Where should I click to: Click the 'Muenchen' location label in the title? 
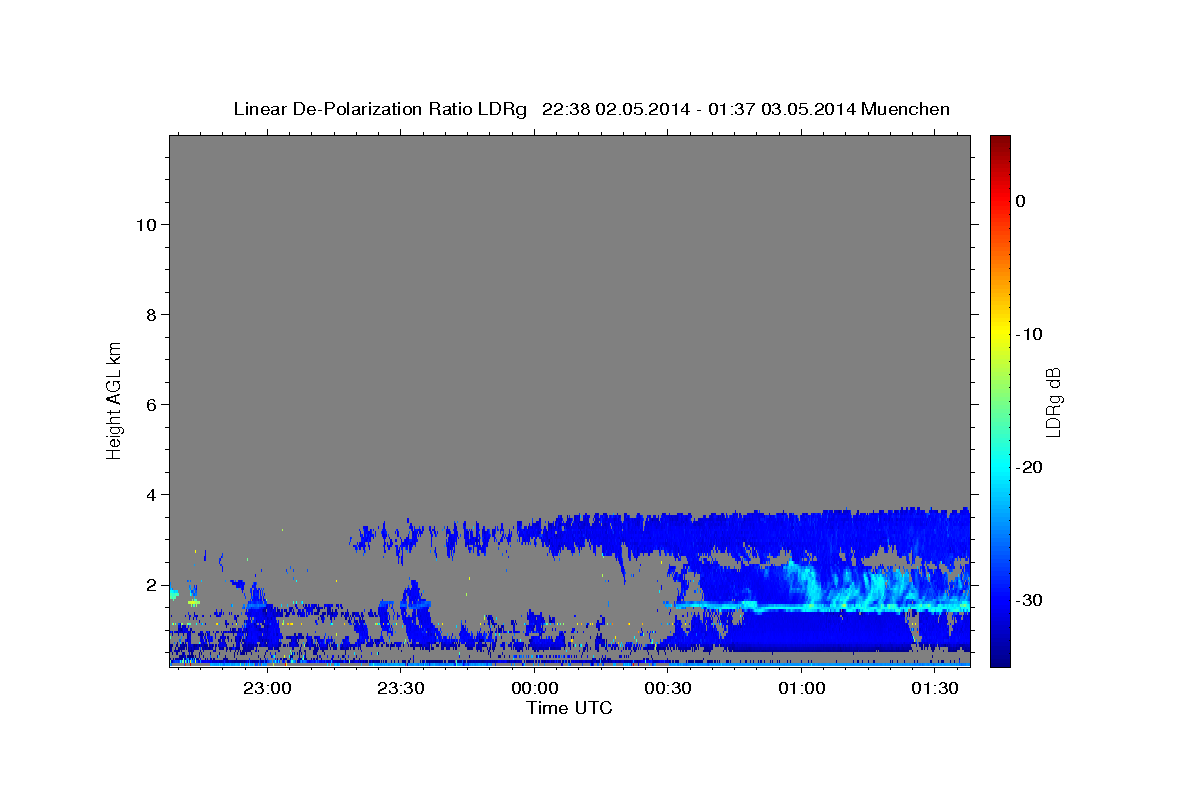[907, 109]
